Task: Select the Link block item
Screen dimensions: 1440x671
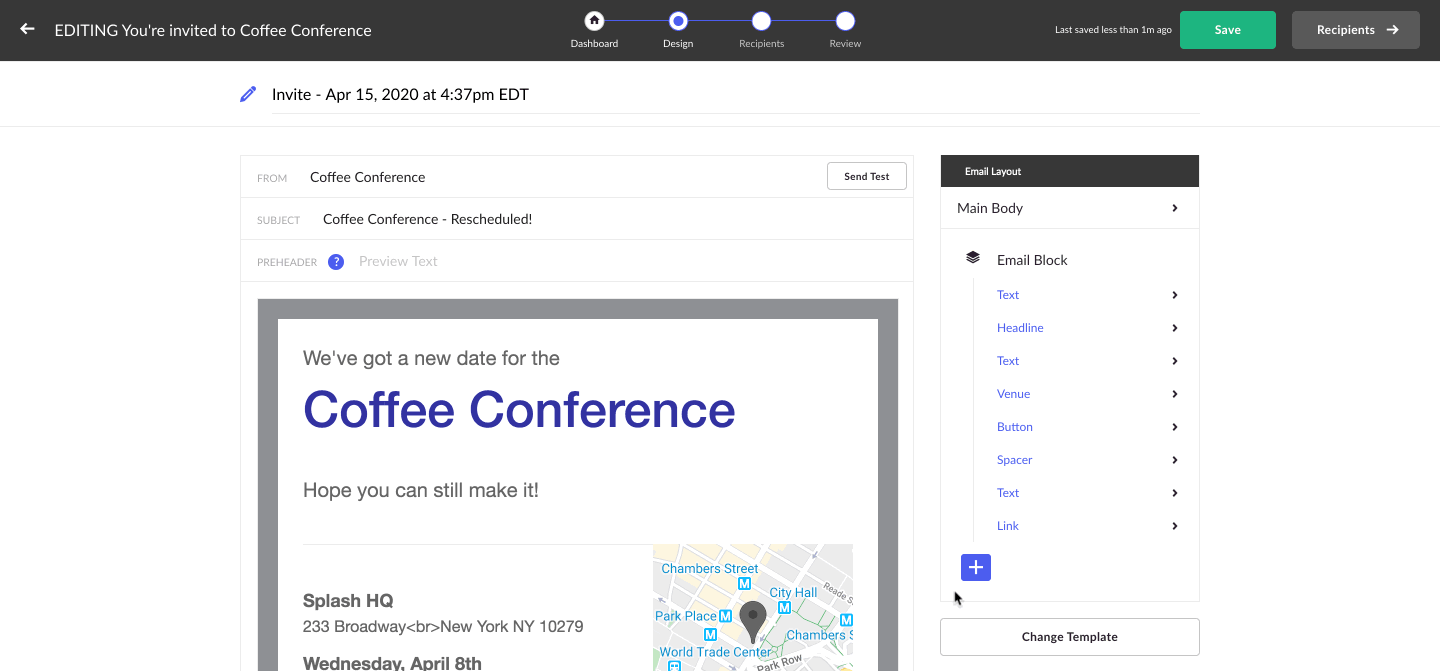Action: pyautogui.click(x=1008, y=526)
